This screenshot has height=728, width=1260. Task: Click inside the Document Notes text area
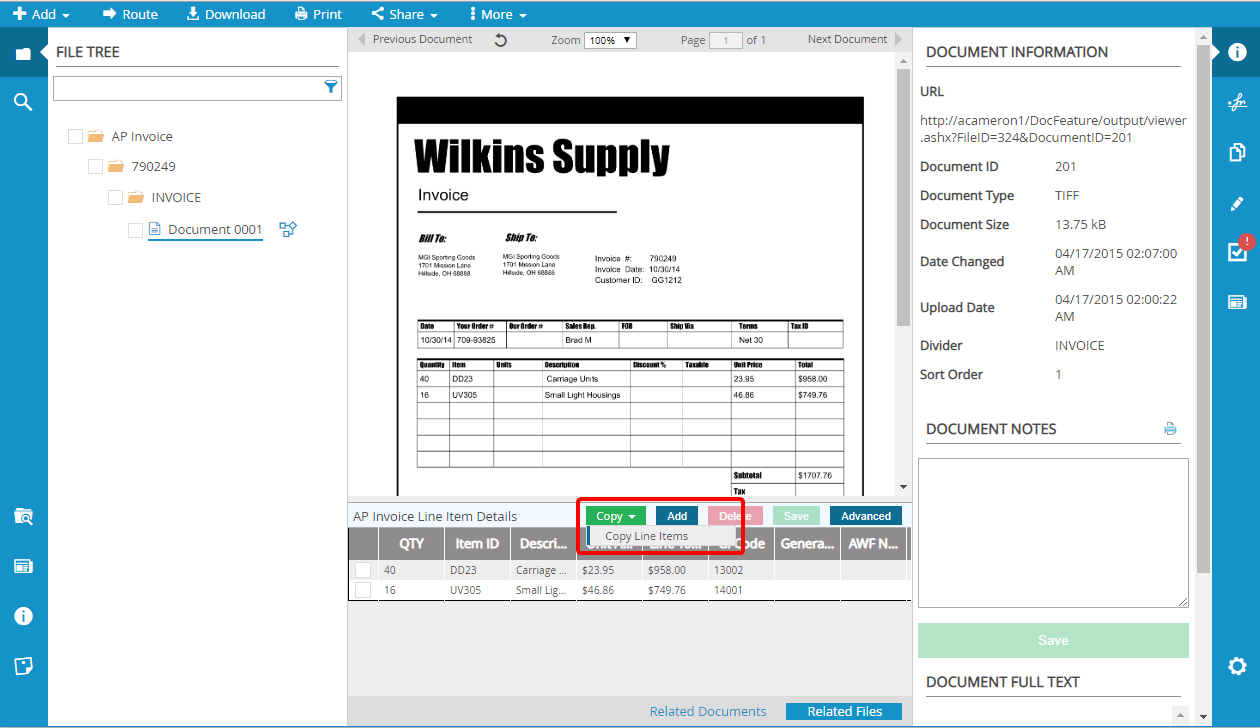click(x=1052, y=532)
